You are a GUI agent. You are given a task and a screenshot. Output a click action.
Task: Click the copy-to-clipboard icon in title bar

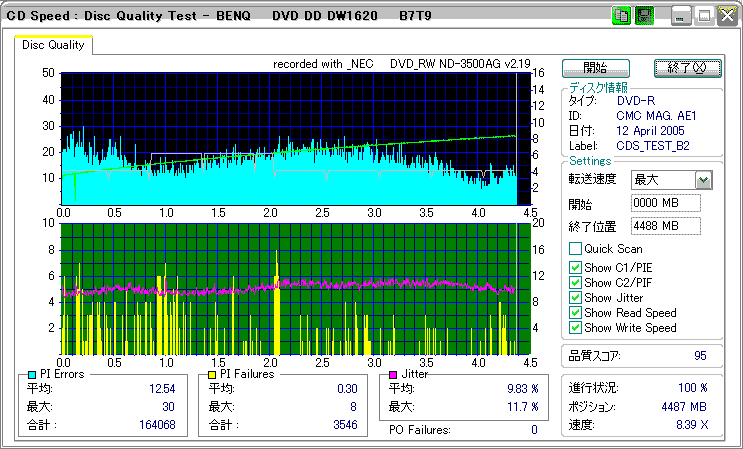coord(621,15)
